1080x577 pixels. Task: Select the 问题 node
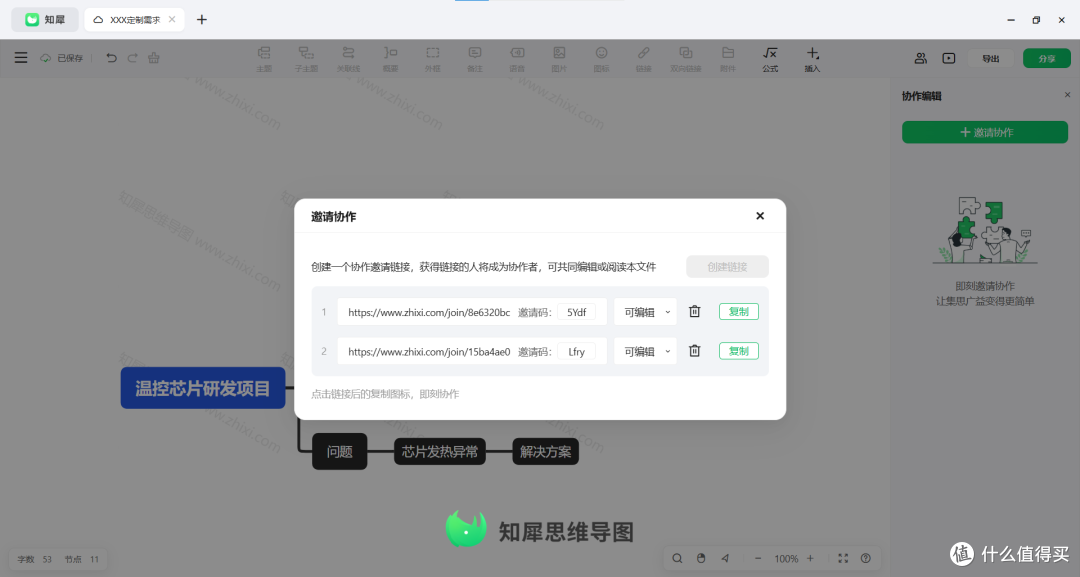340,452
